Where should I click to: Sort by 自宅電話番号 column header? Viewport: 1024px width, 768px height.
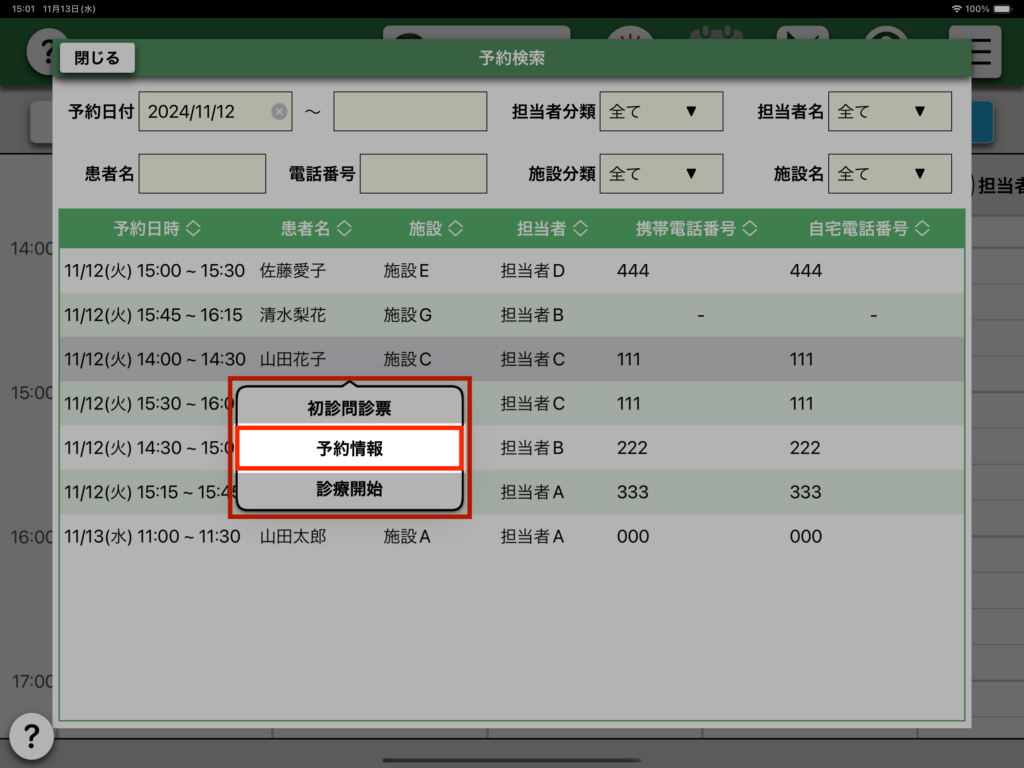869,229
